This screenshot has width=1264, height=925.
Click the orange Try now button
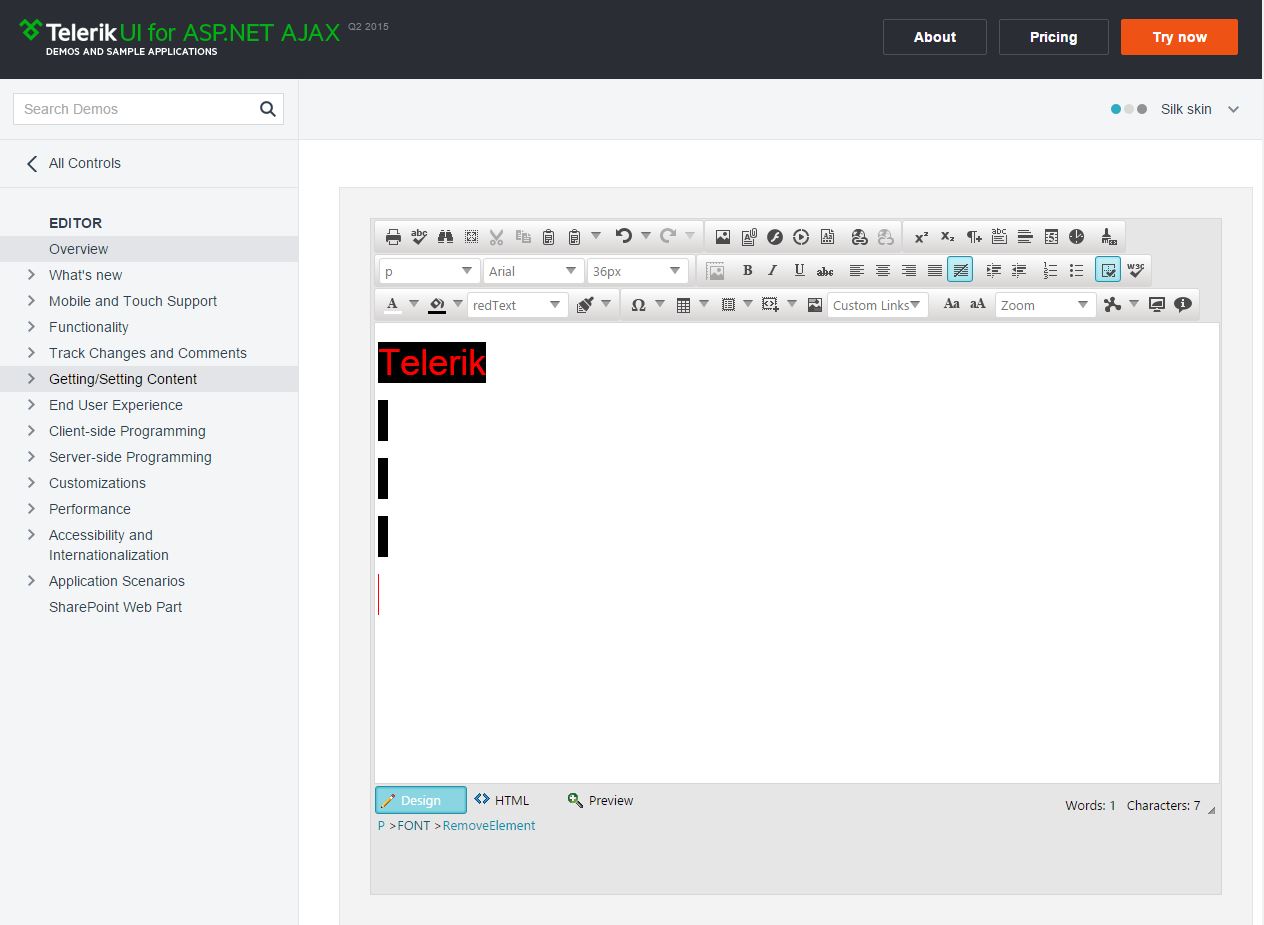[x=1179, y=37]
